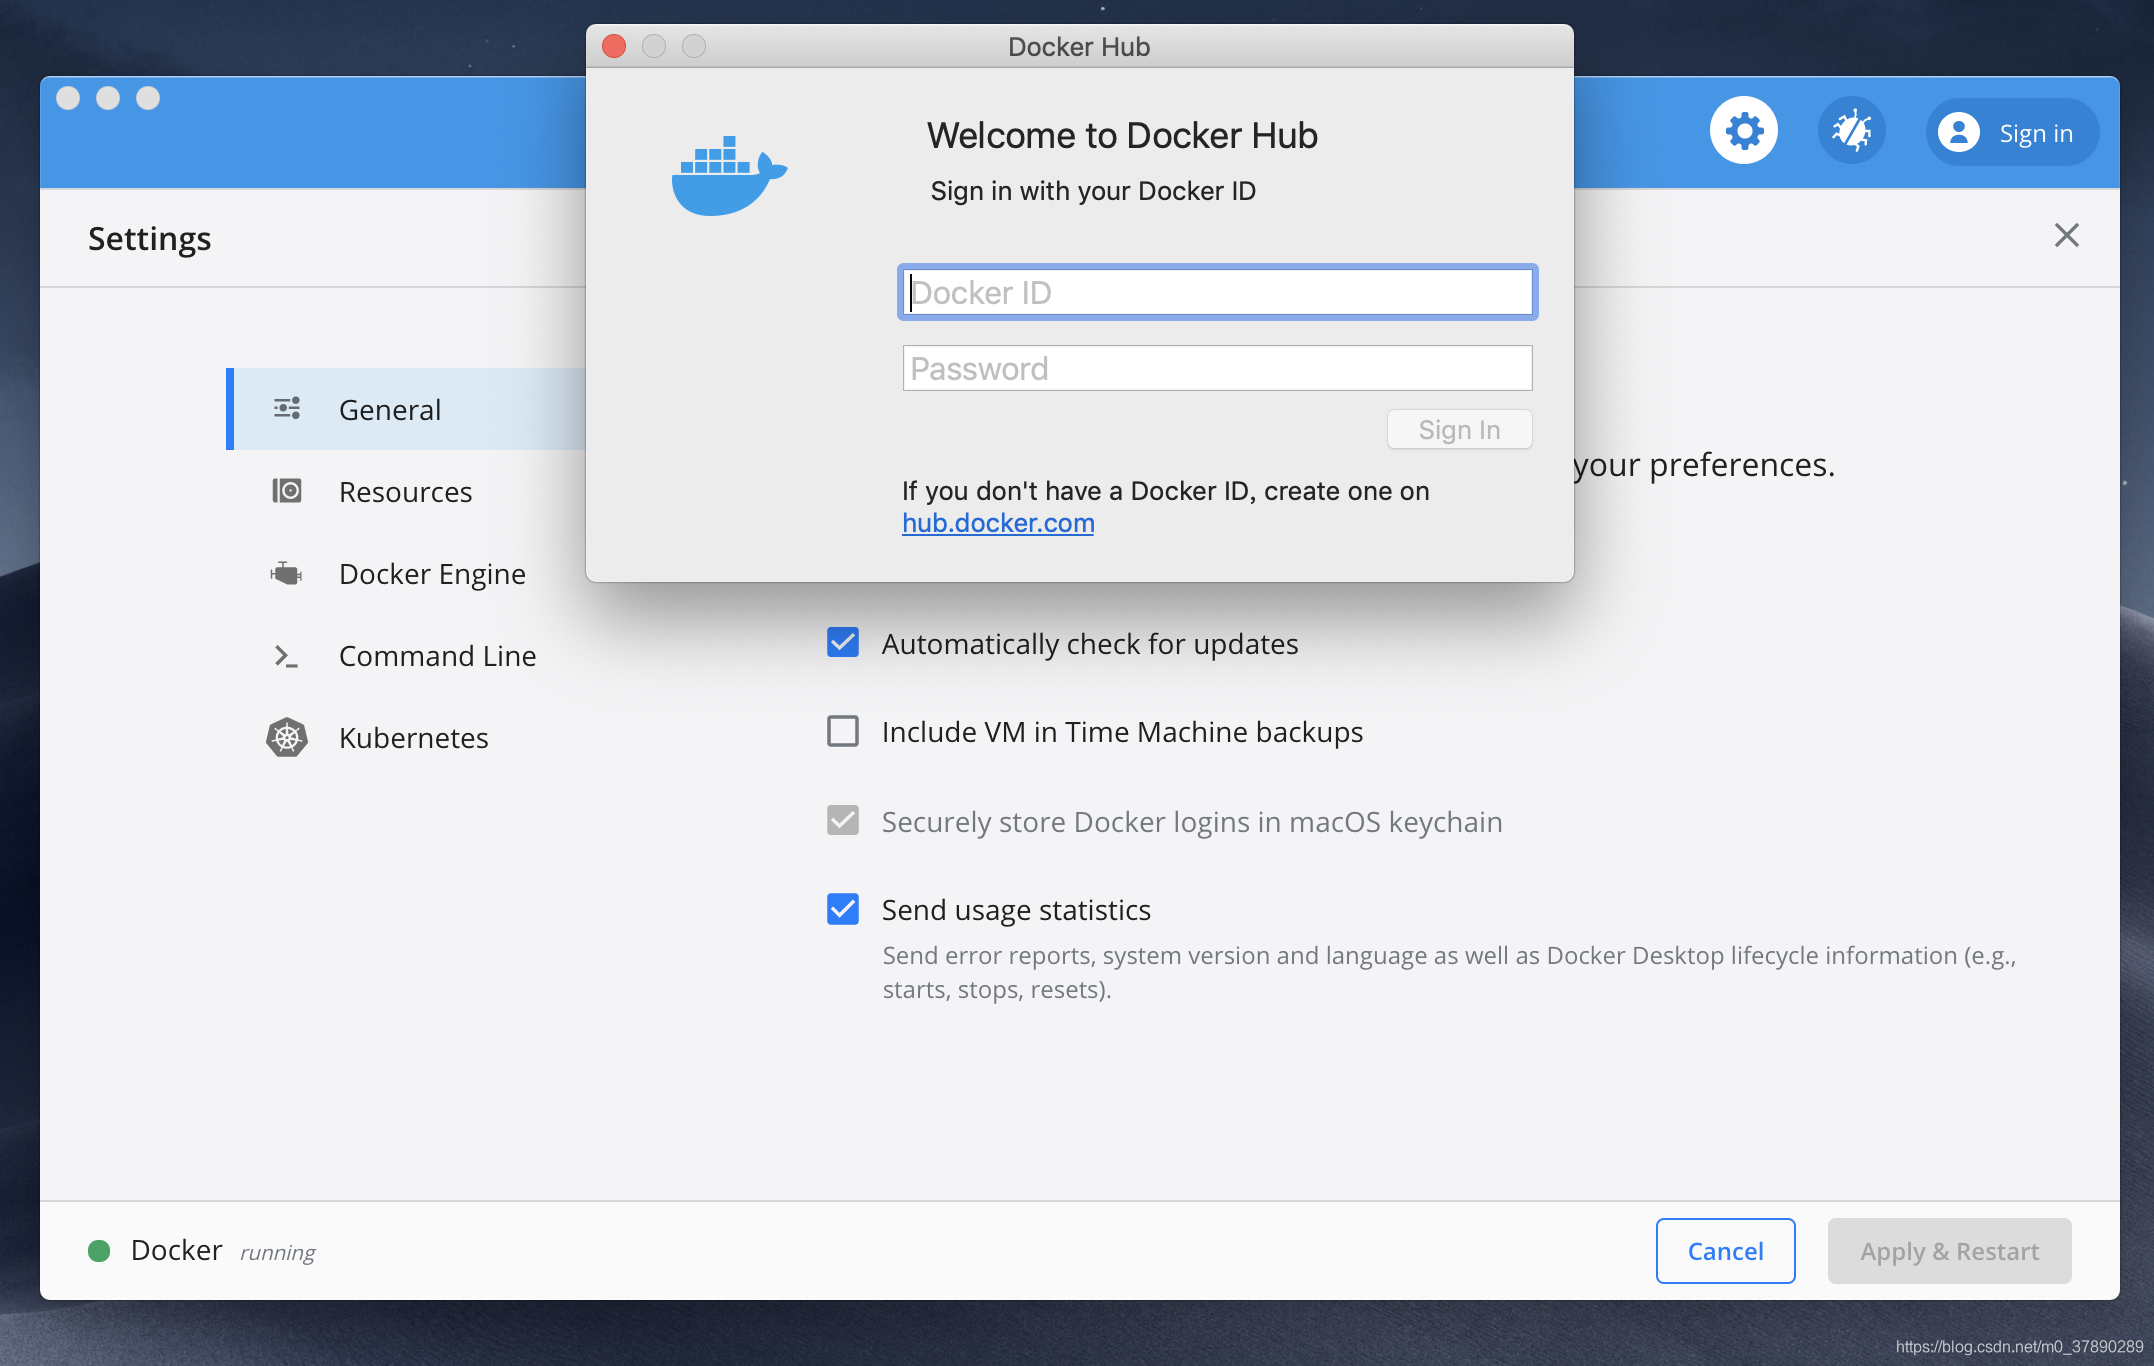The height and width of the screenshot is (1366, 2154).
Task: Open the bug report icon in the header
Action: coord(1851,130)
